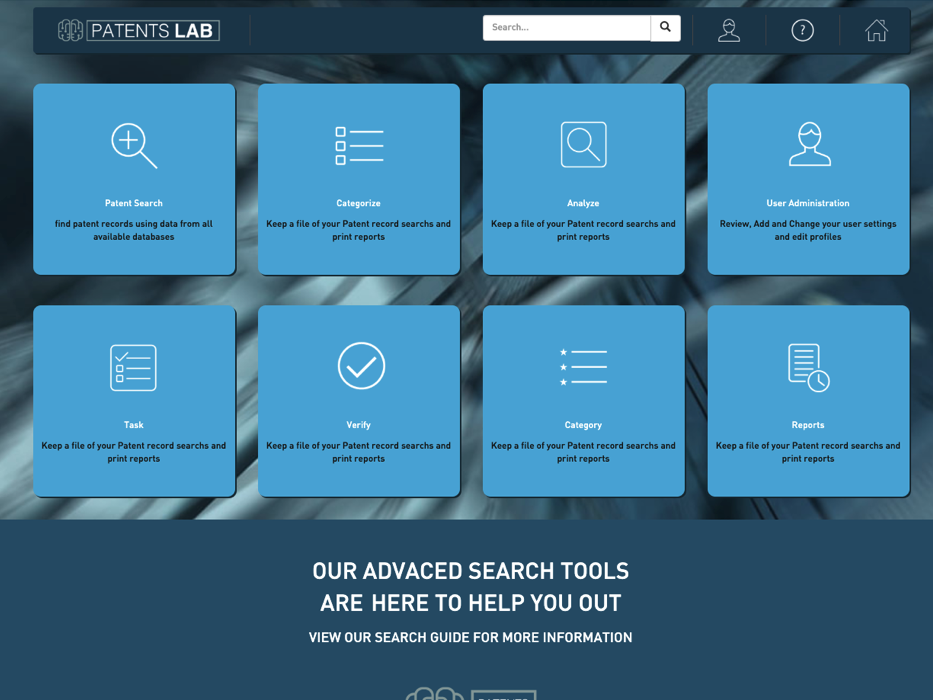Select the Reports tile title
933x700 pixels.
point(808,425)
